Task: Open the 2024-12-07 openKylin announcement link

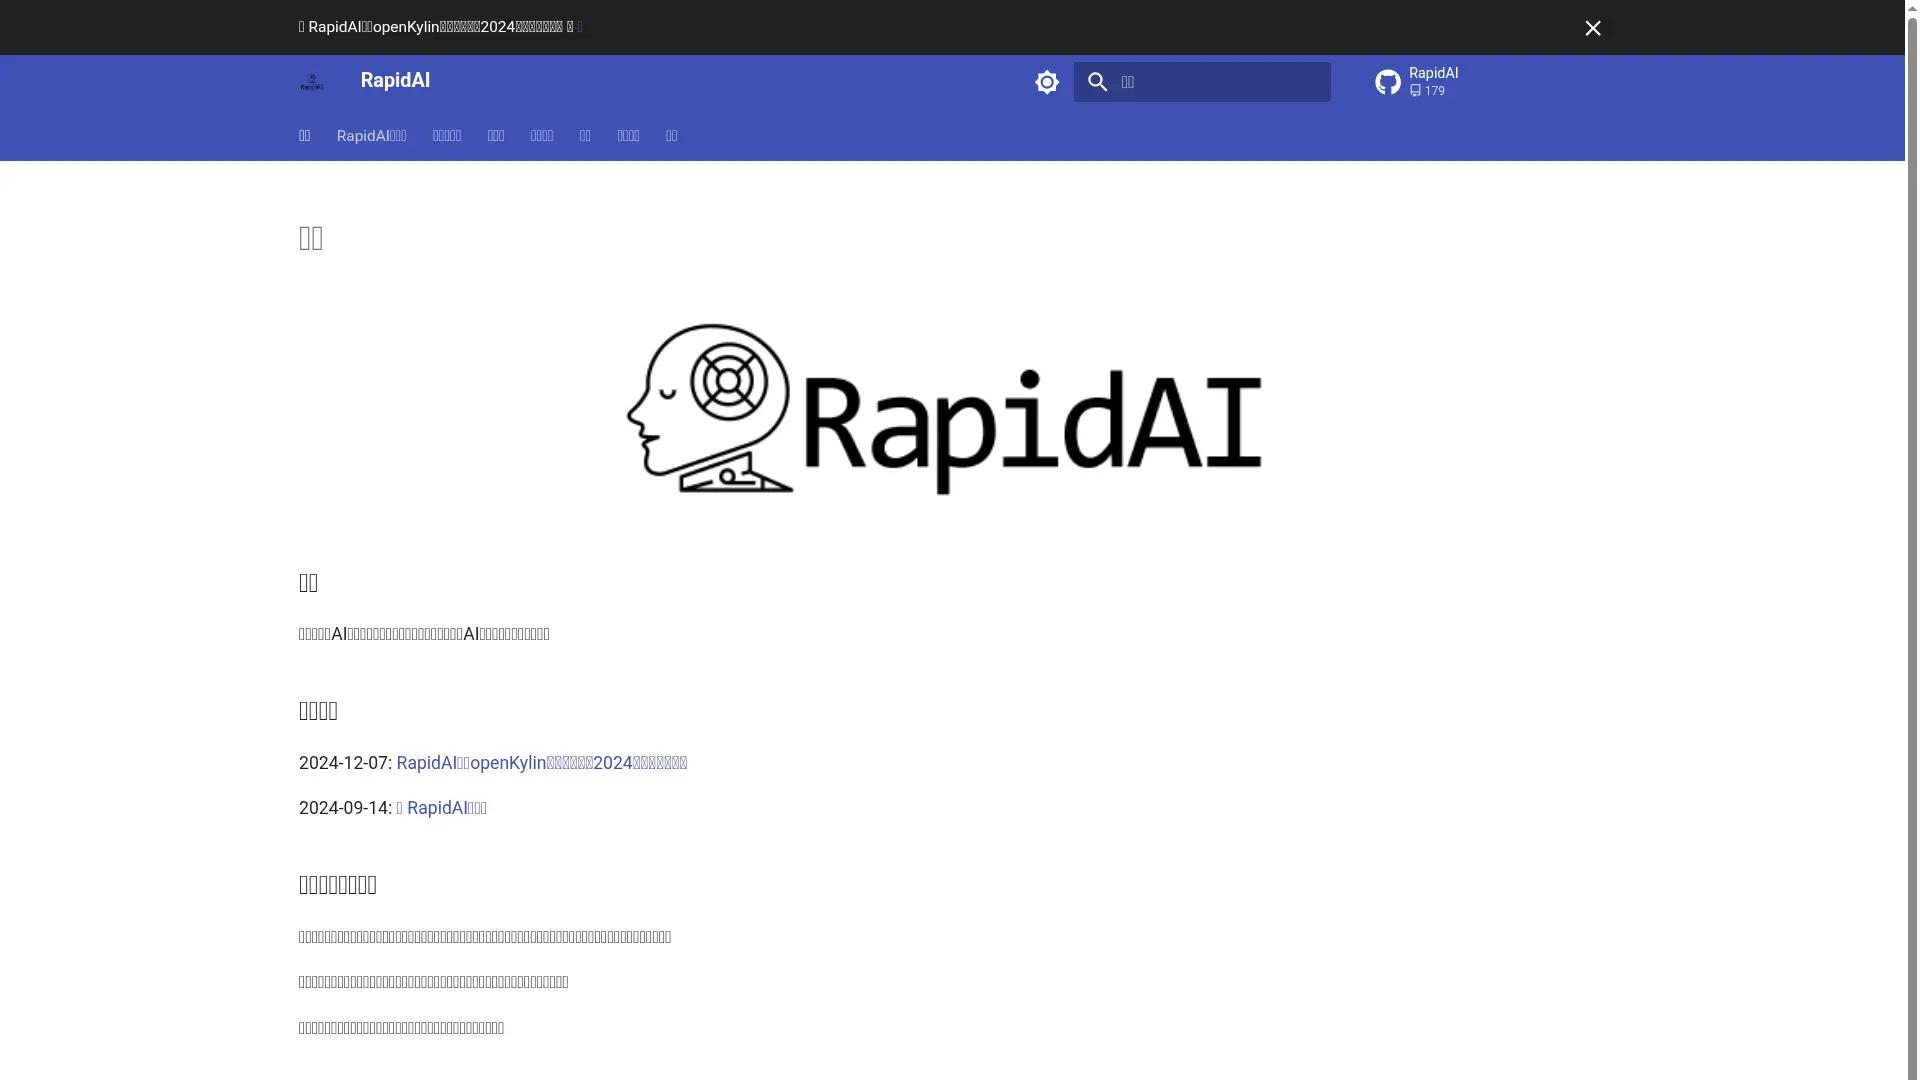Action: tap(541, 762)
